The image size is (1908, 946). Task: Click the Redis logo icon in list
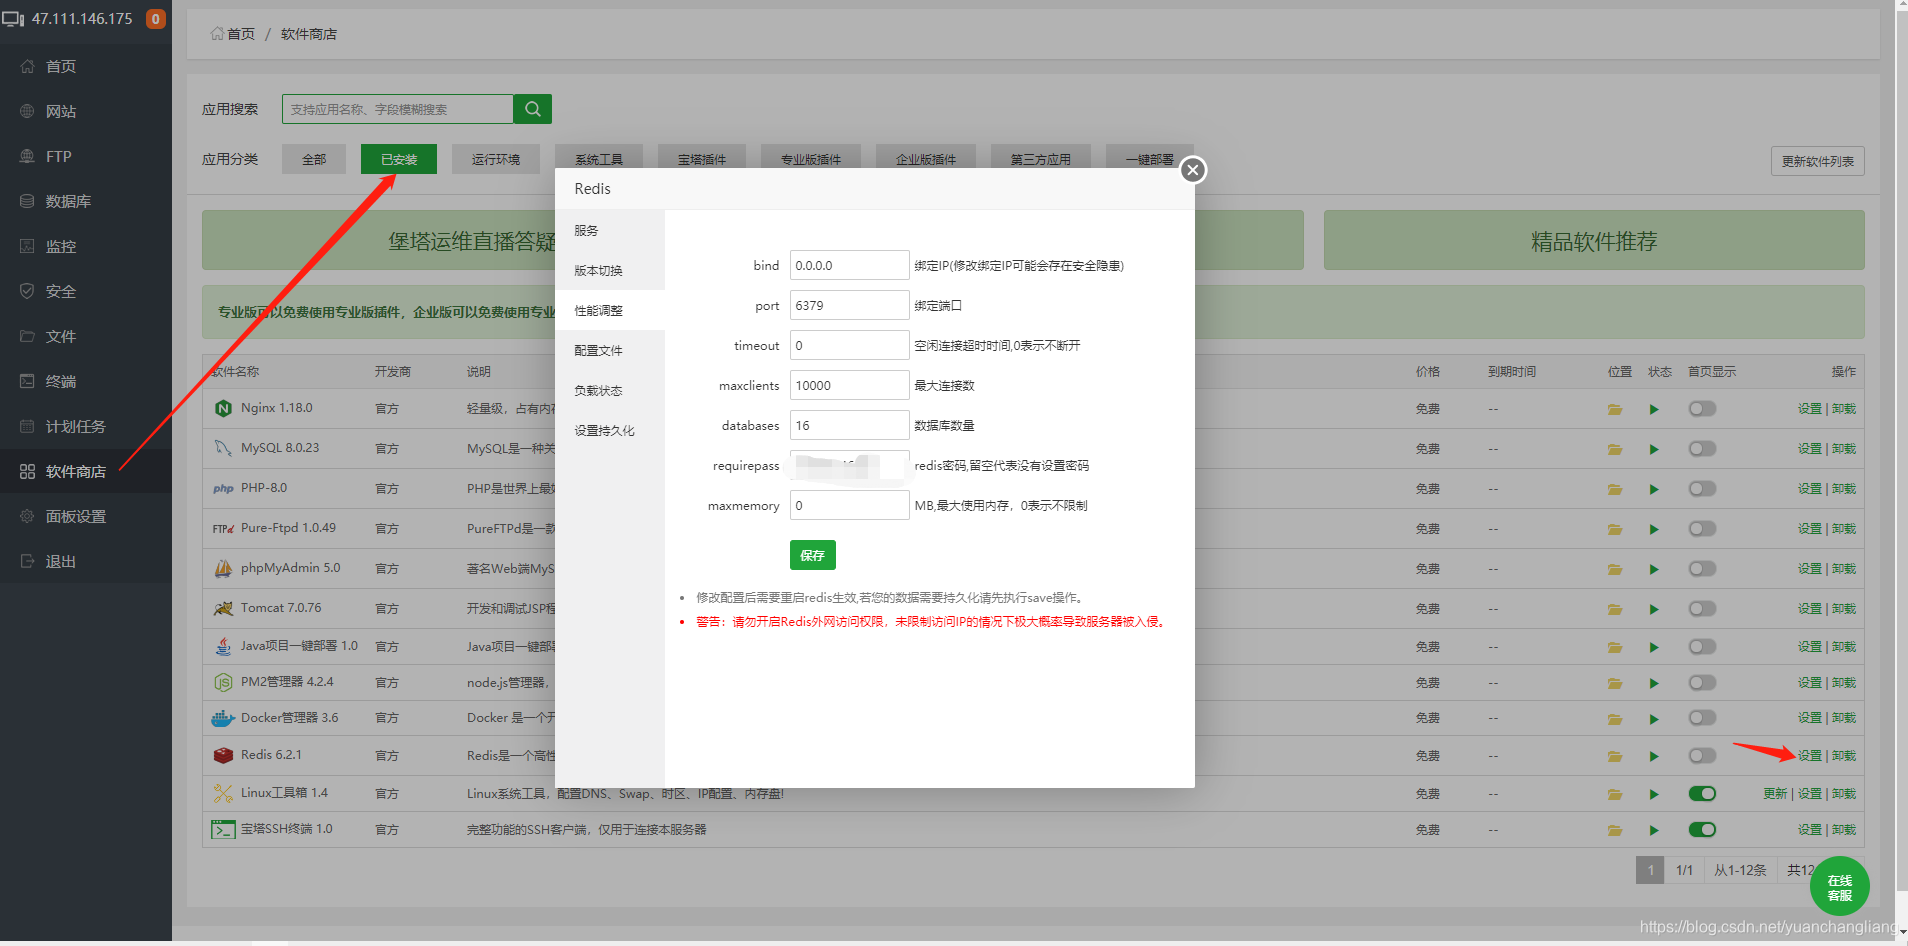coord(223,755)
